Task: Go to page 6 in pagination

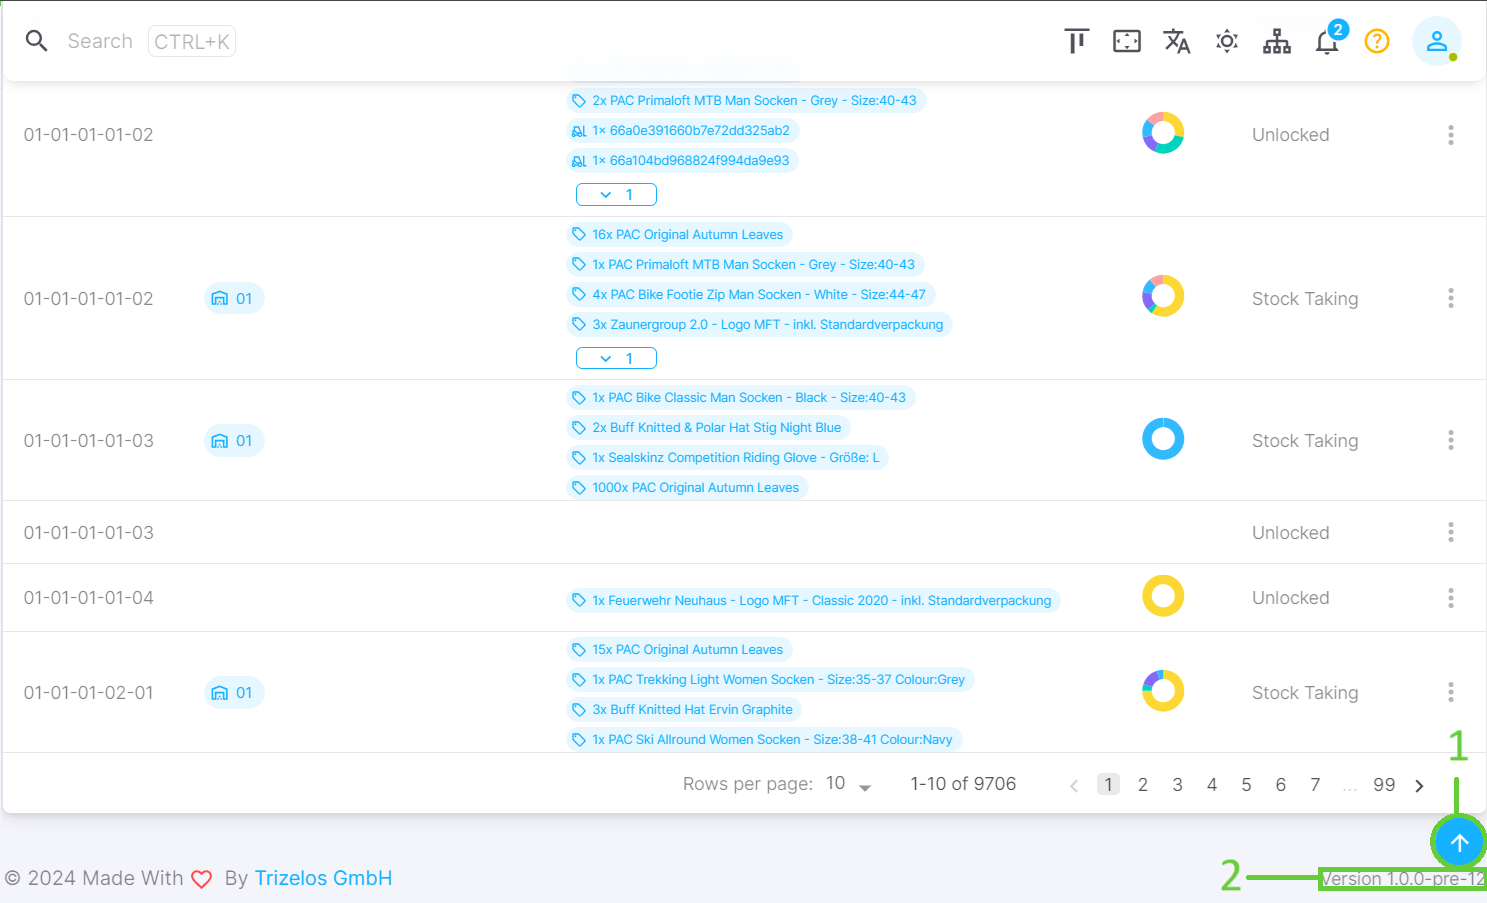Action: click(x=1281, y=785)
